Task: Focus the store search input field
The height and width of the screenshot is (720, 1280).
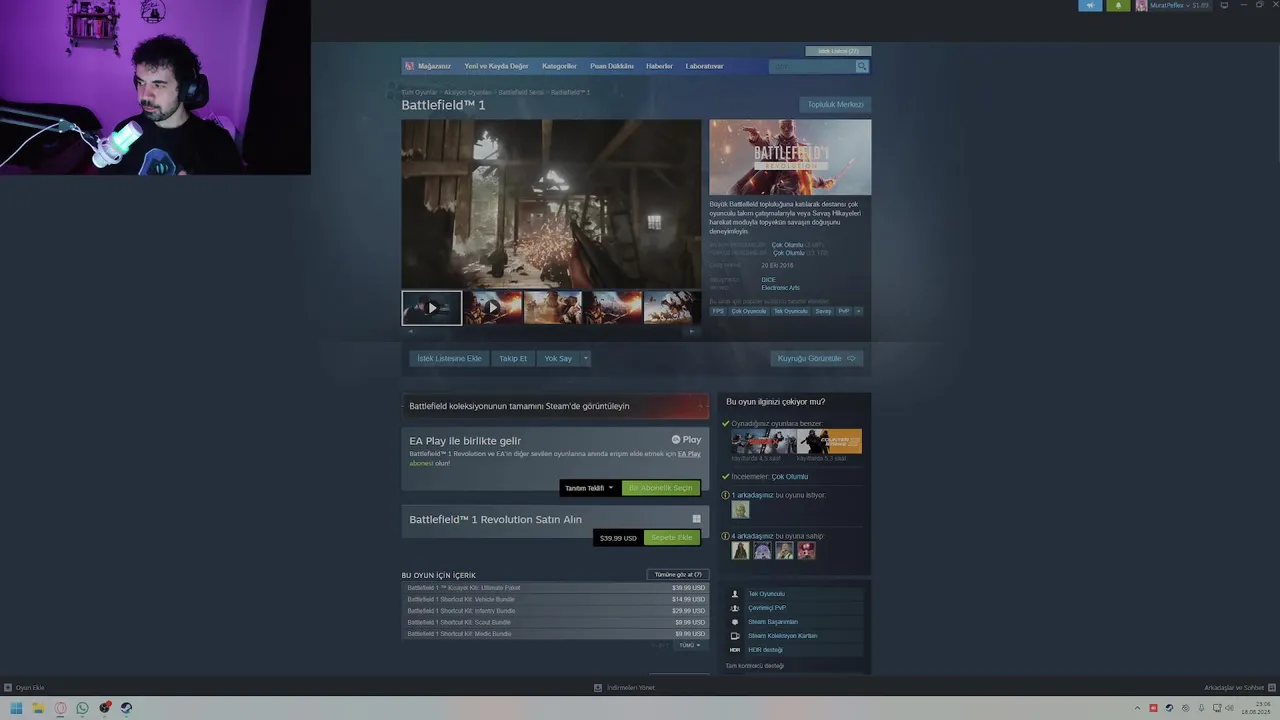Action: pyautogui.click(x=811, y=66)
